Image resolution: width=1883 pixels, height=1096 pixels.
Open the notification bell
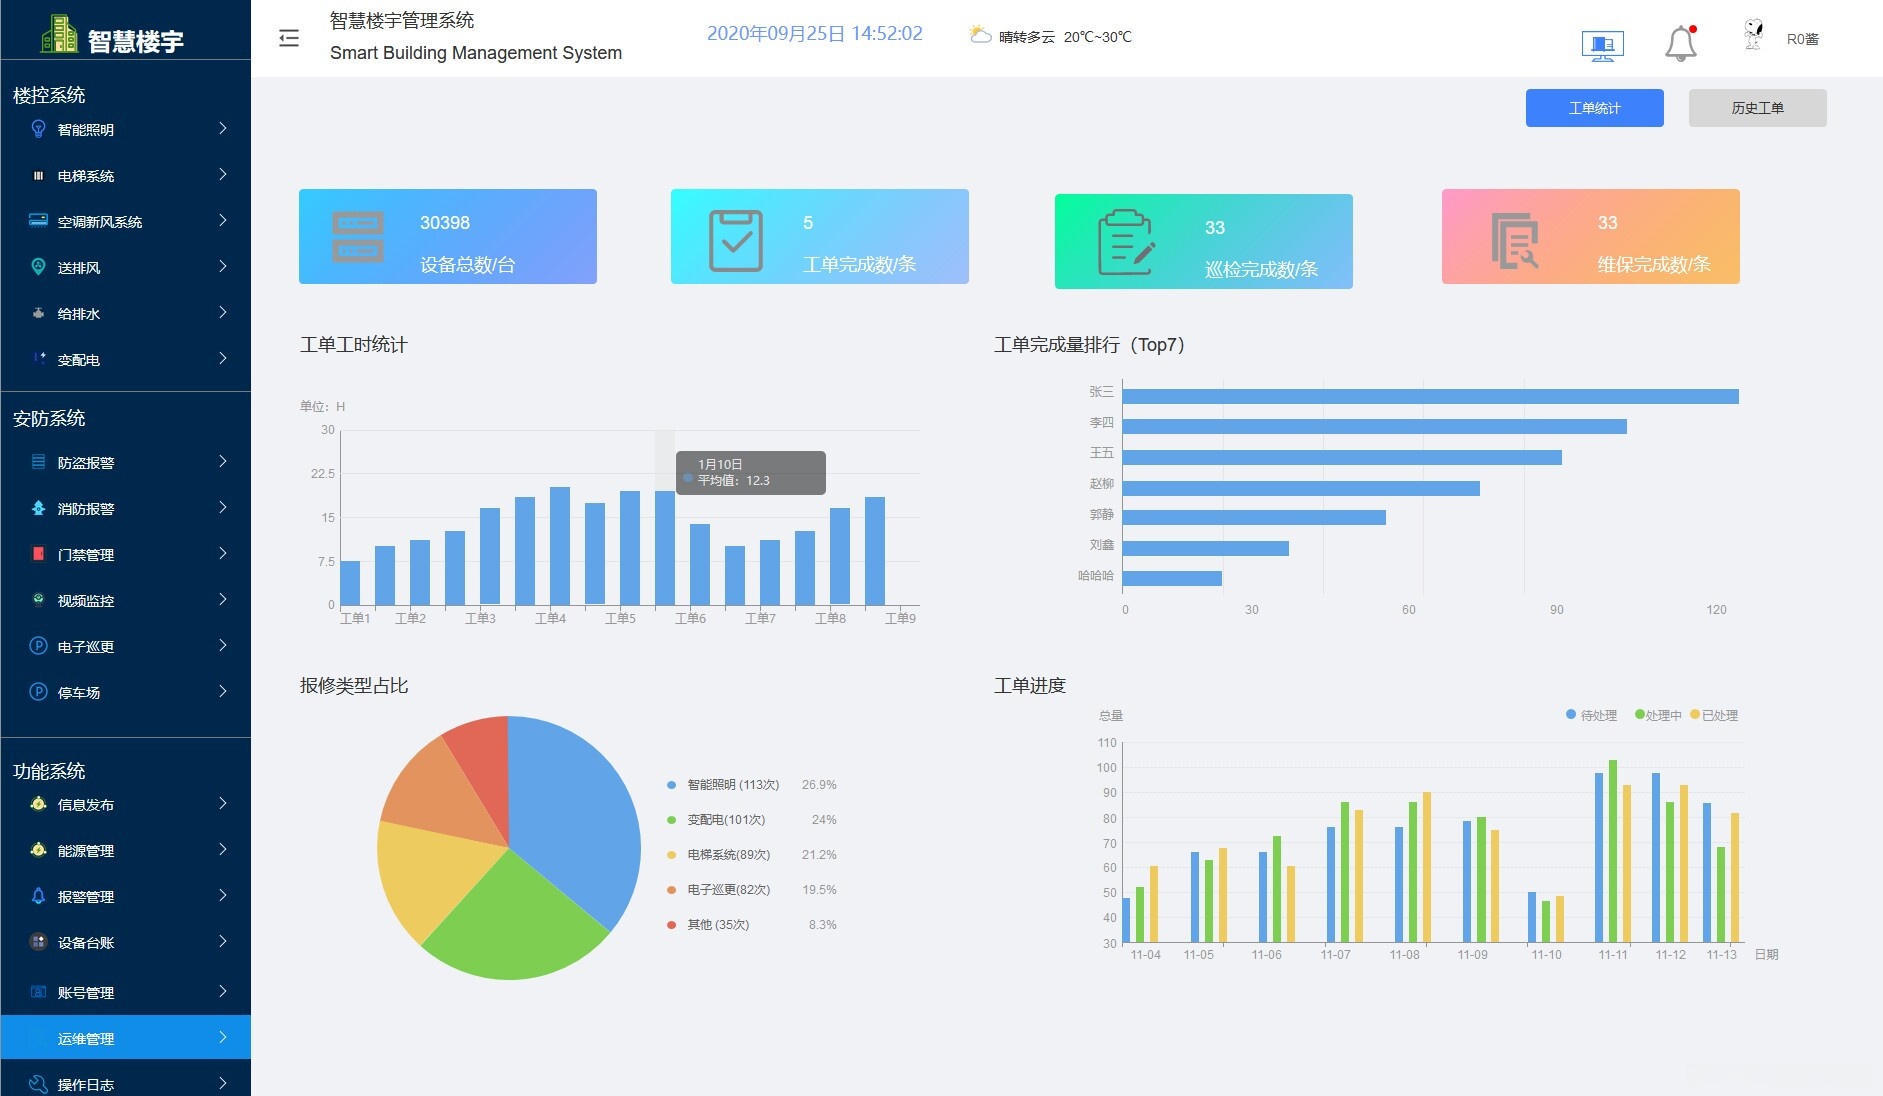pos(1681,43)
